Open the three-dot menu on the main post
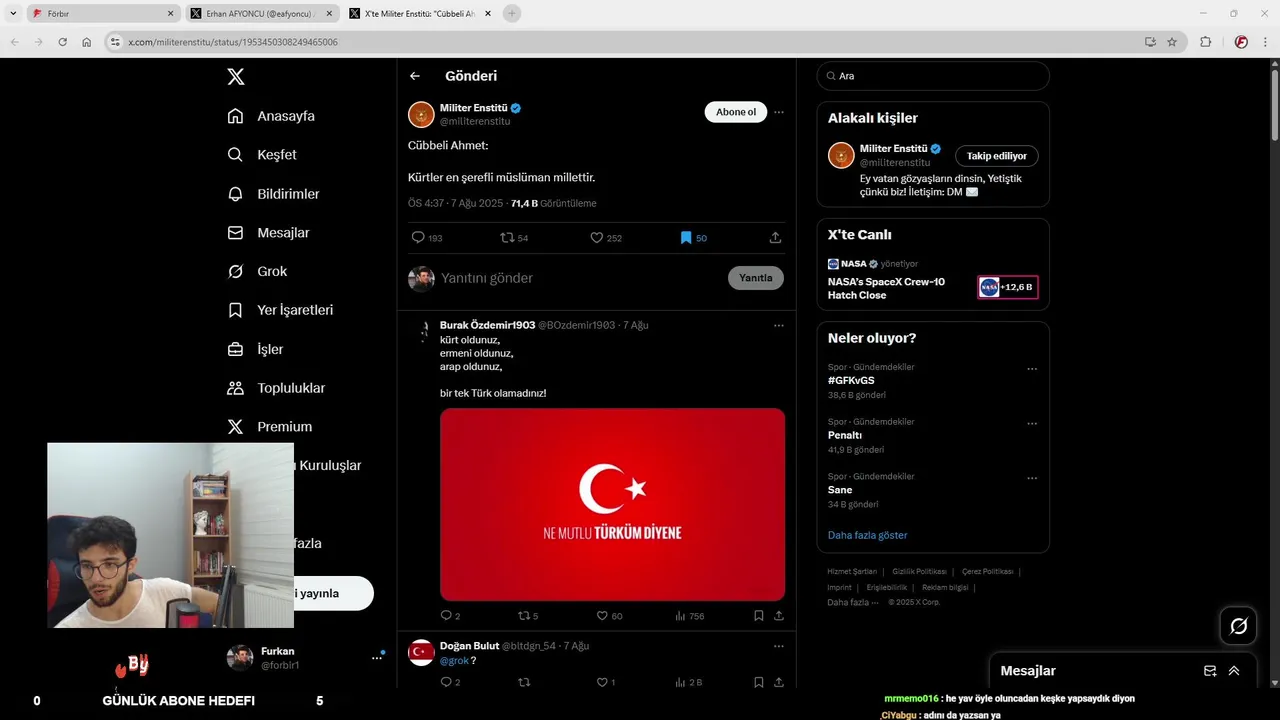 click(779, 112)
